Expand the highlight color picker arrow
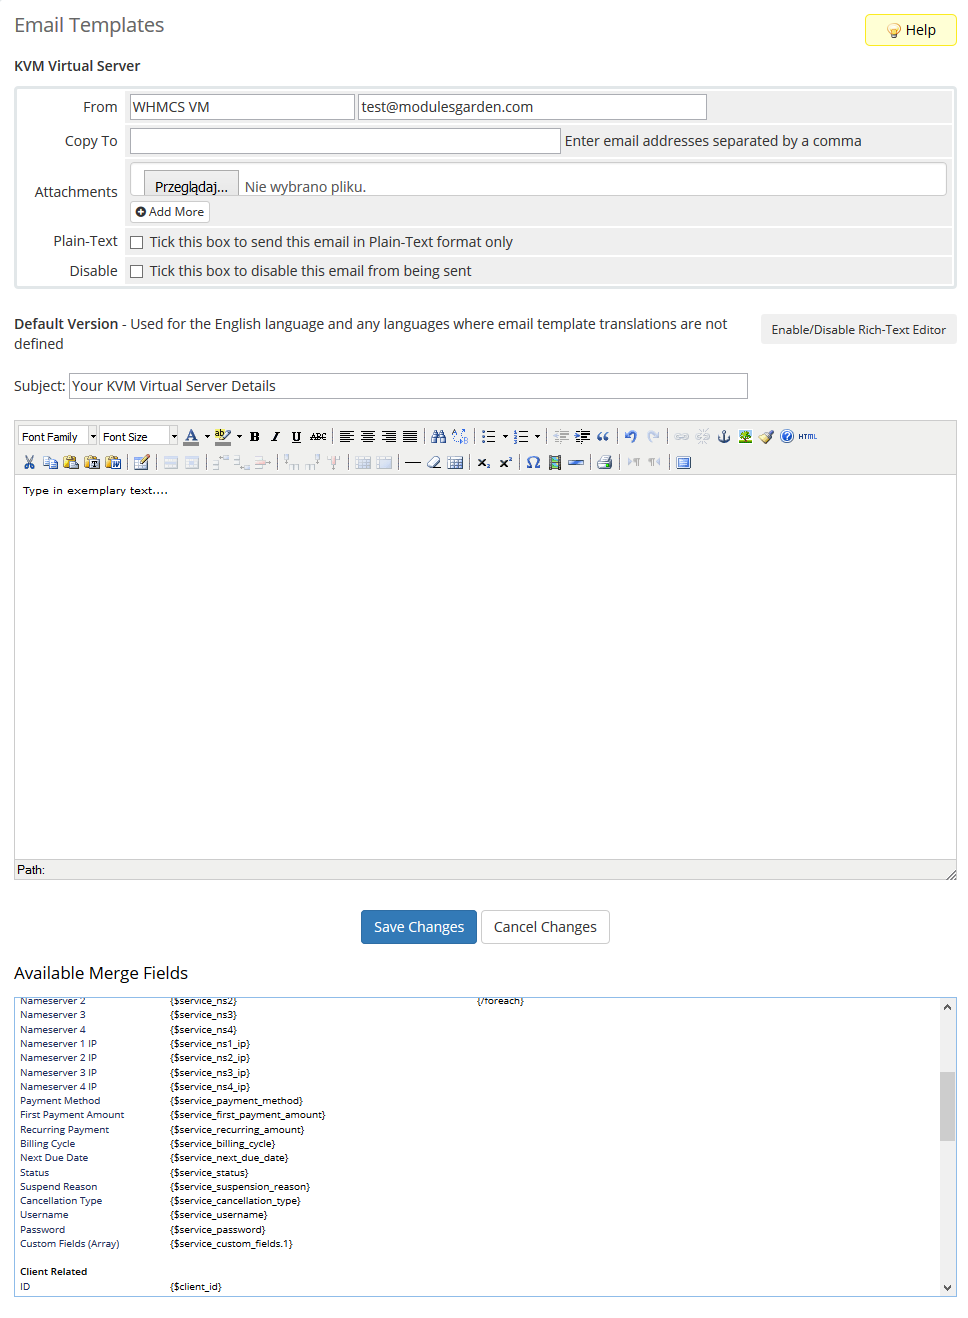968x1318 pixels. click(x=239, y=436)
